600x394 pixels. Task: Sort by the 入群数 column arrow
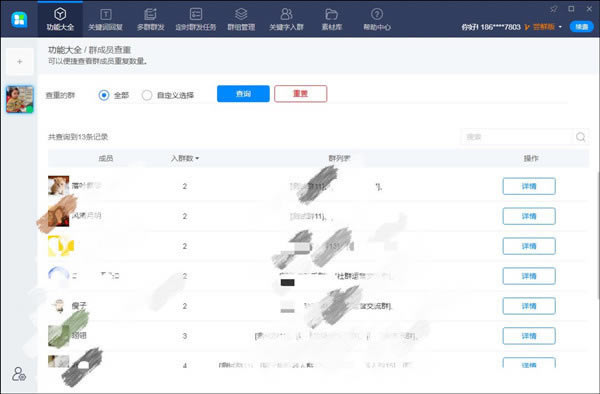(x=197, y=158)
